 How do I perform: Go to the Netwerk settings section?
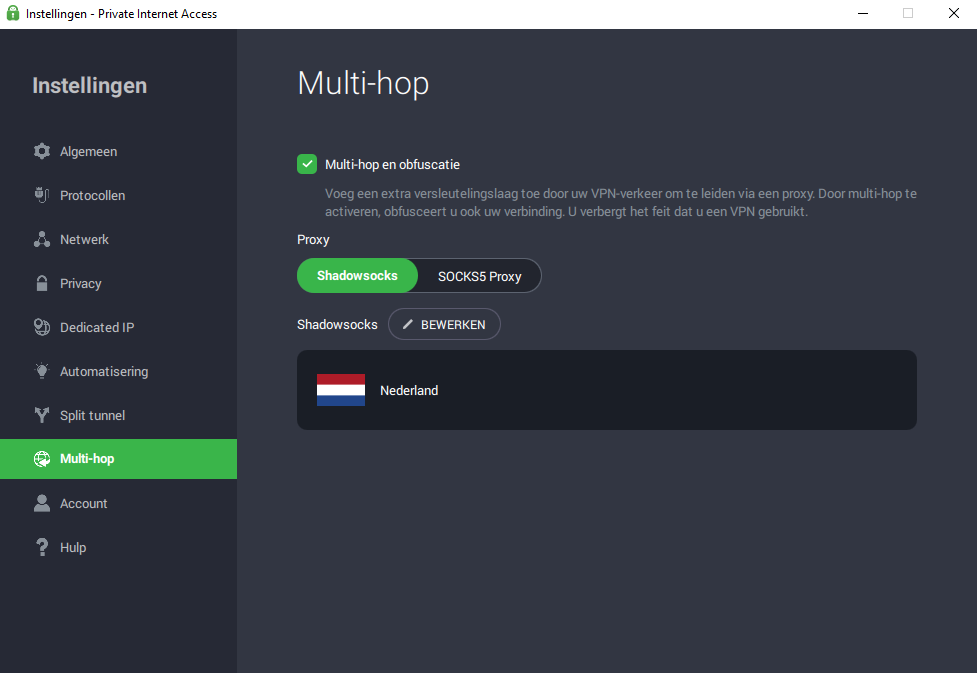(x=84, y=240)
